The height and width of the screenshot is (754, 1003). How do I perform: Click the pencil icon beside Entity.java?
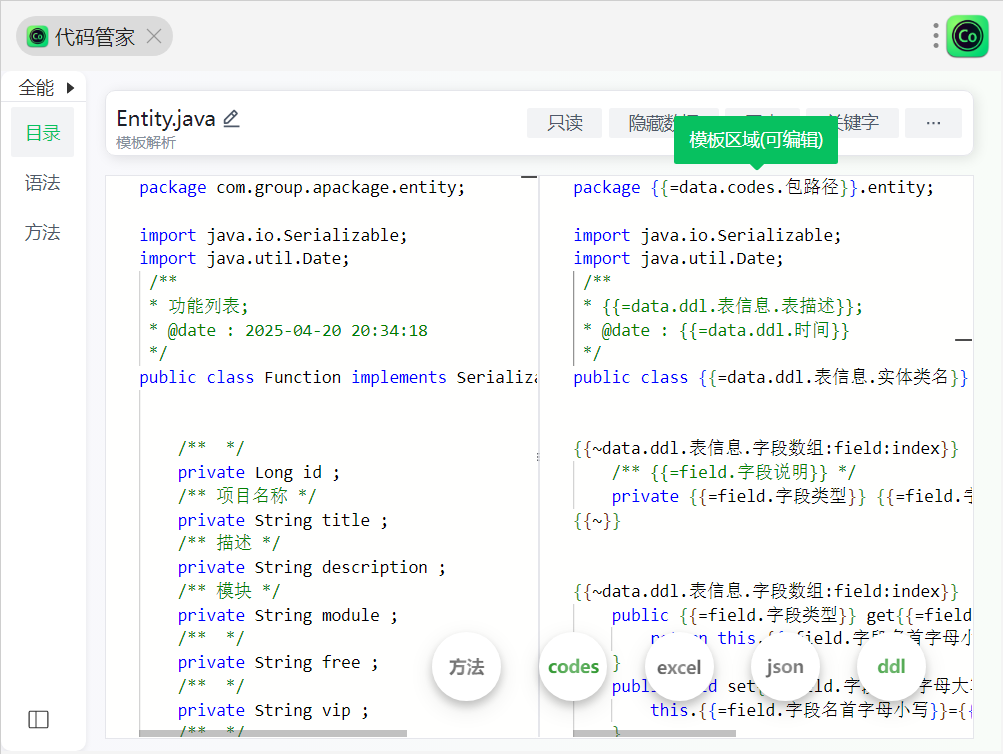click(231, 119)
